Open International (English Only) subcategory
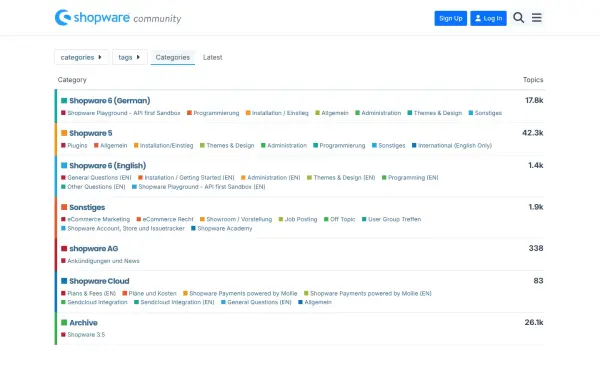The height and width of the screenshot is (375, 600). pyautogui.click(x=455, y=146)
